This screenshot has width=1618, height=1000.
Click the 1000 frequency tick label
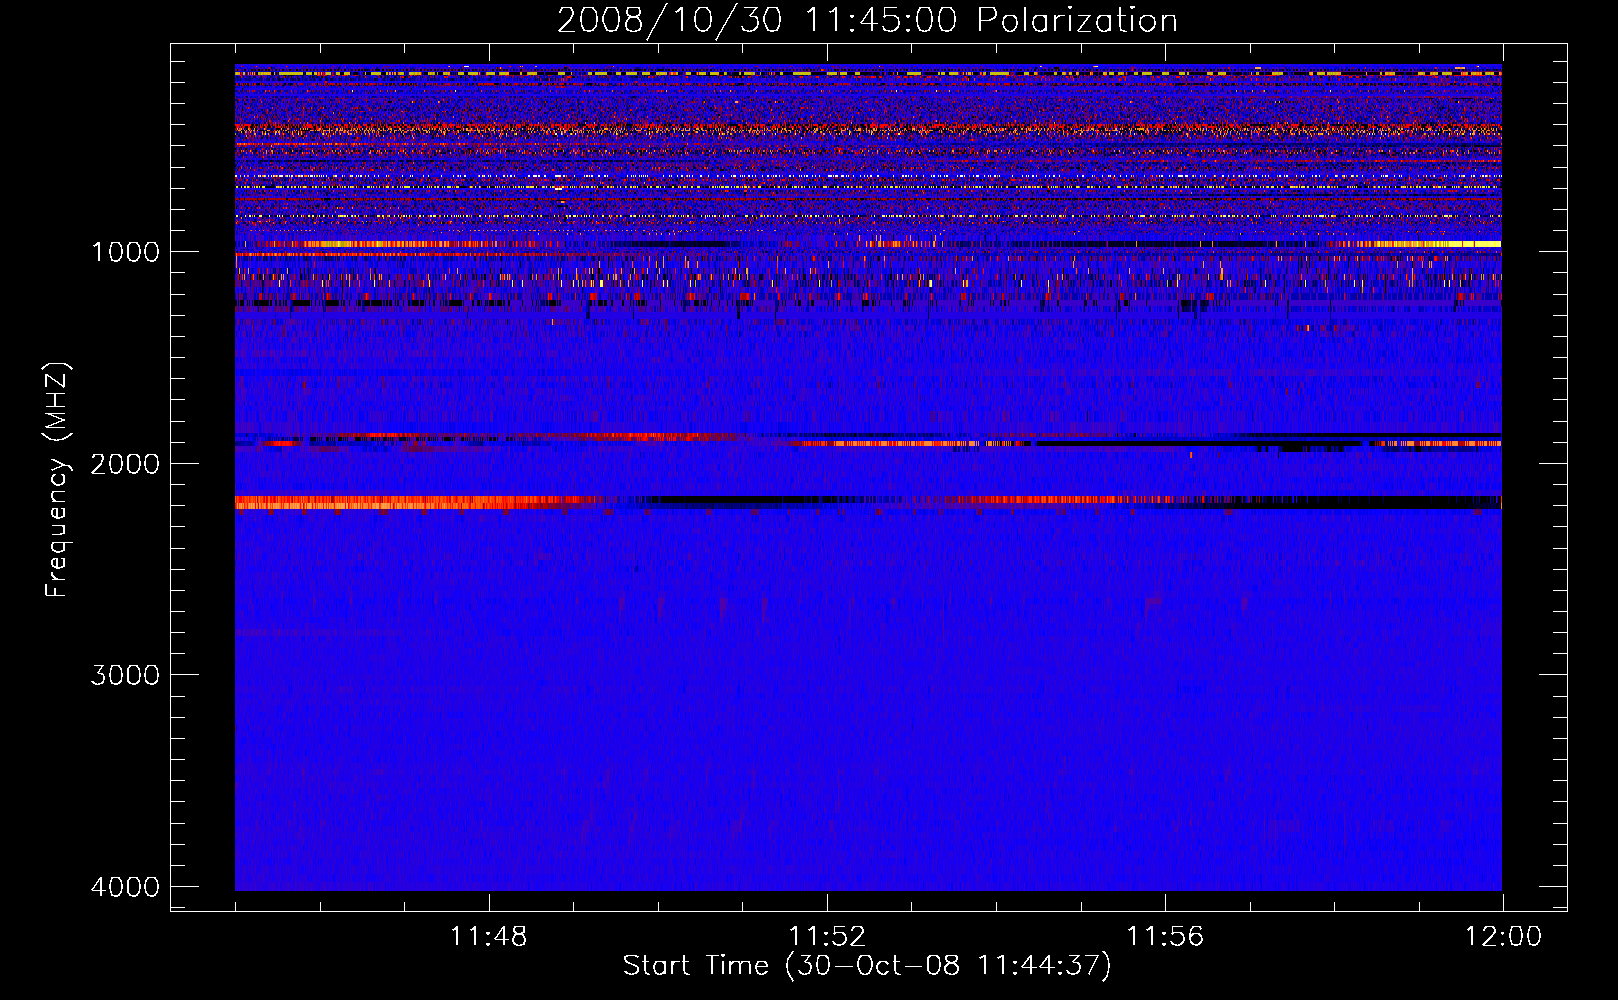click(125, 251)
